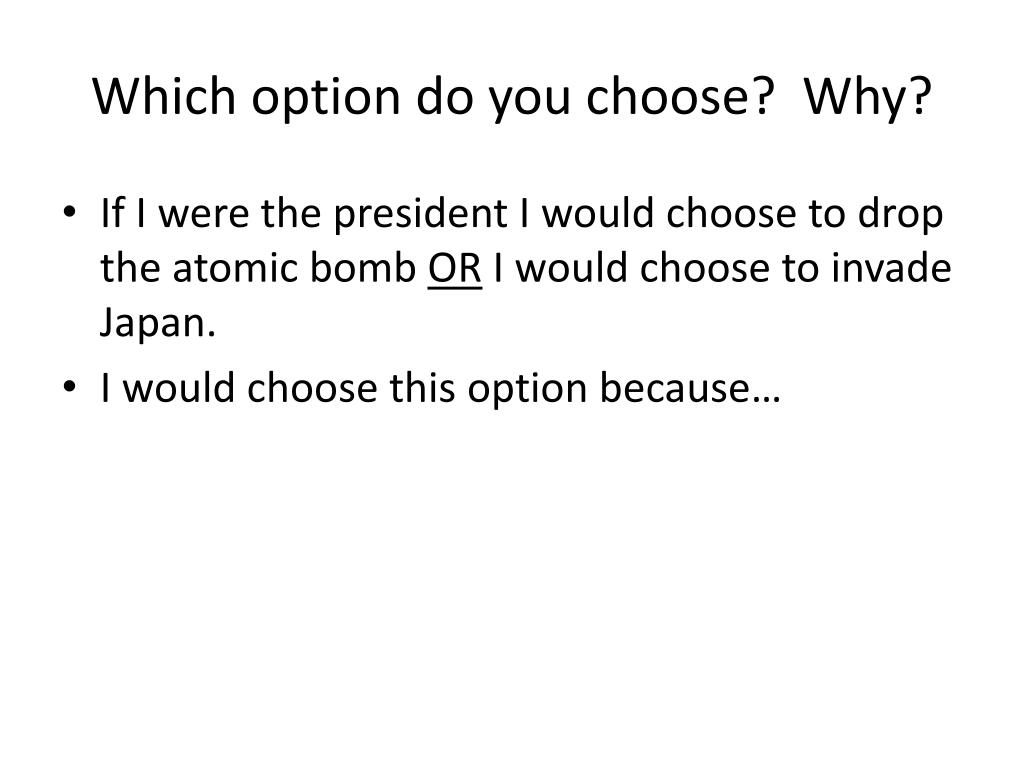The image size is (1024, 768).
Task: Click the word 'Which' in the title
Action: pyautogui.click(x=164, y=97)
